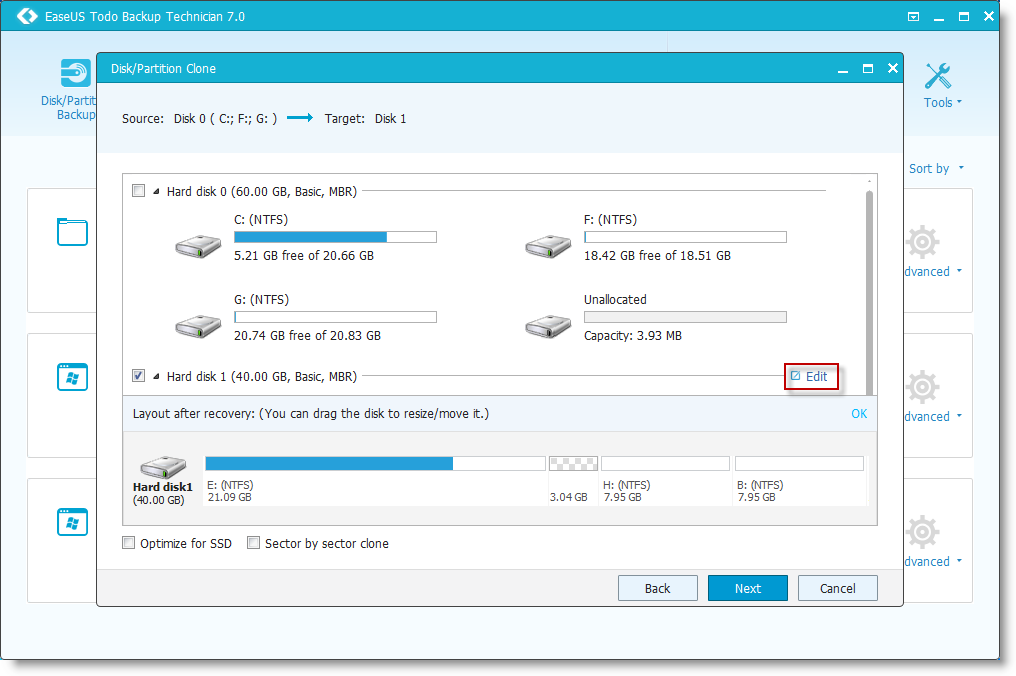Click 'Capacity: 3.93 MB' text
This screenshot has width=1016, height=676.
[x=633, y=335]
